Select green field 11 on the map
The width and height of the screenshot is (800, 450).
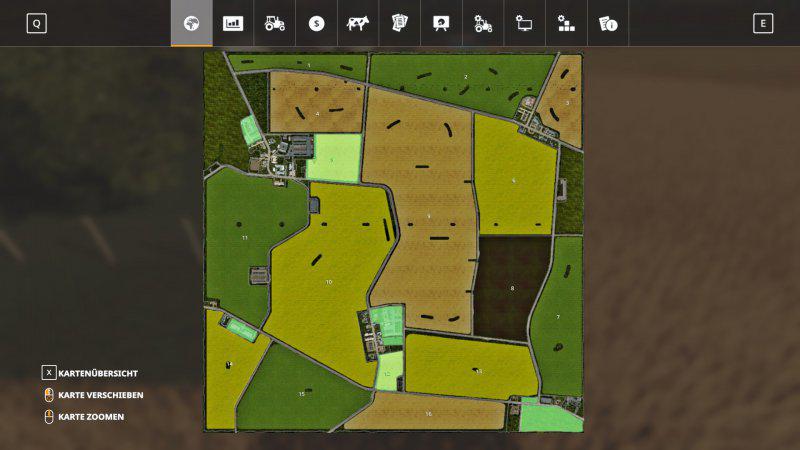click(245, 237)
